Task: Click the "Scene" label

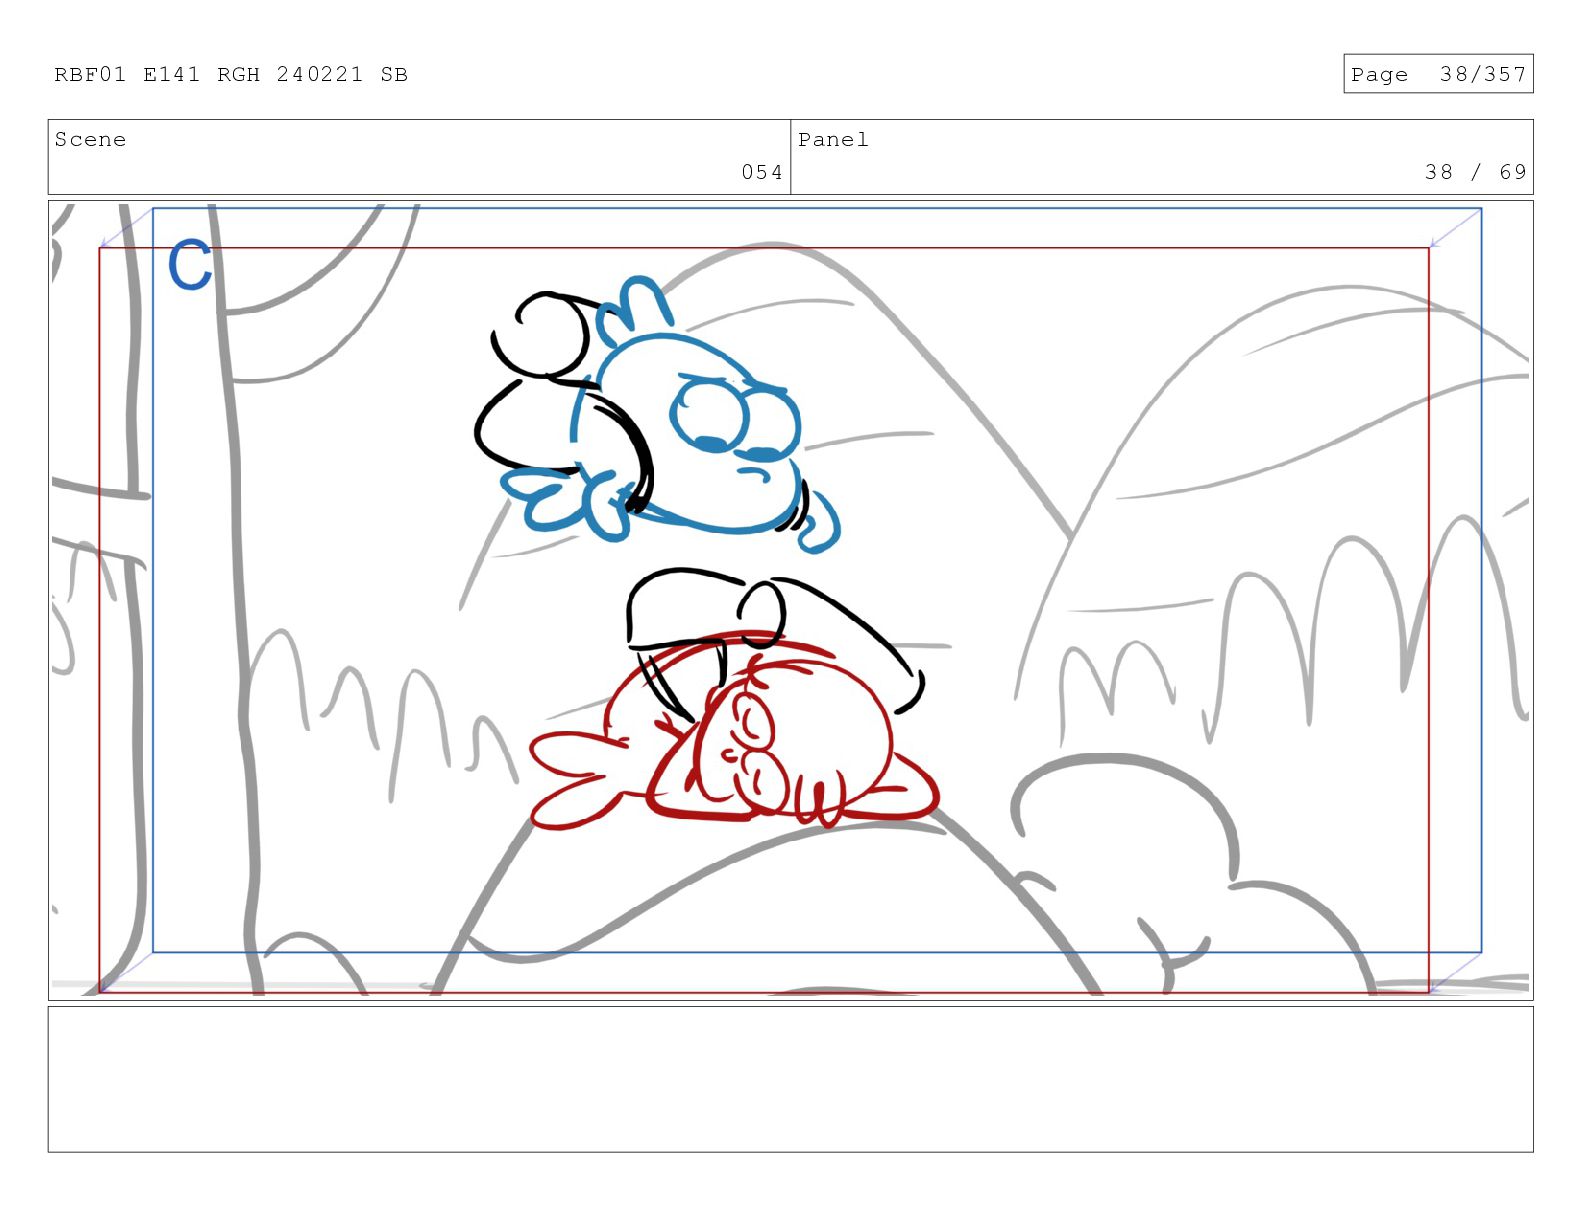Action: 91,140
